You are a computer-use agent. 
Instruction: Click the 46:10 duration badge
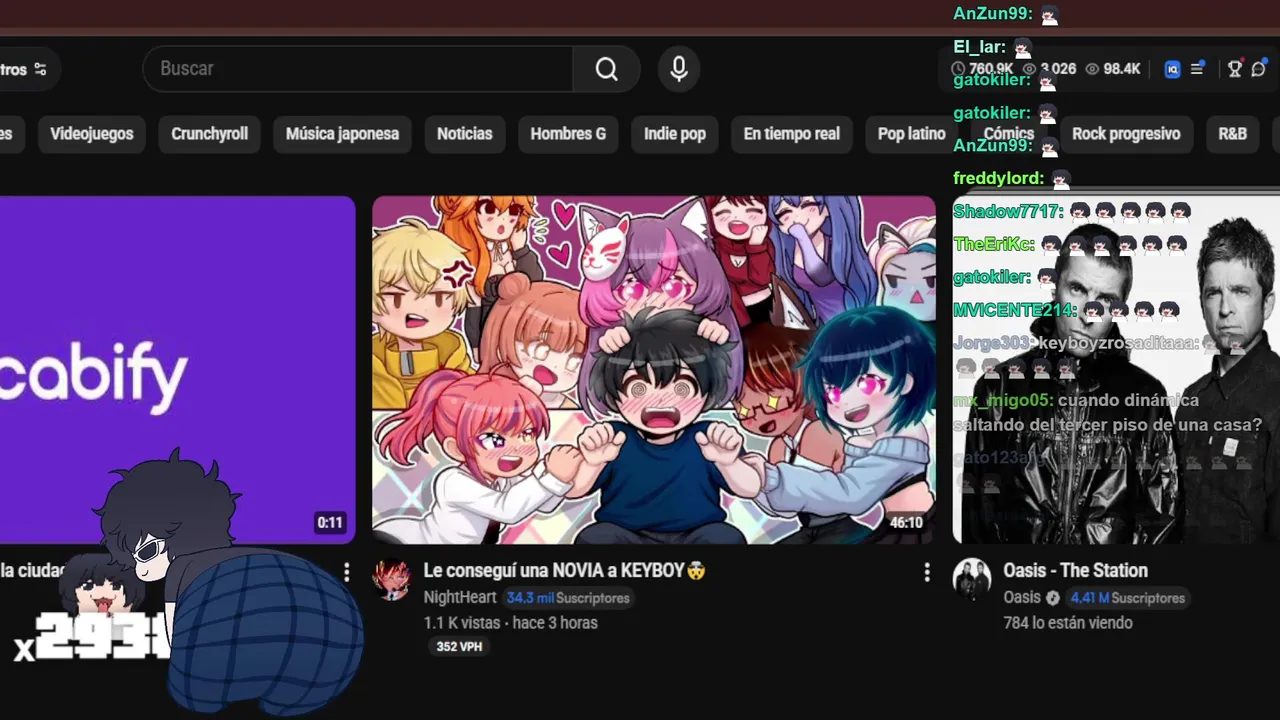pos(906,523)
